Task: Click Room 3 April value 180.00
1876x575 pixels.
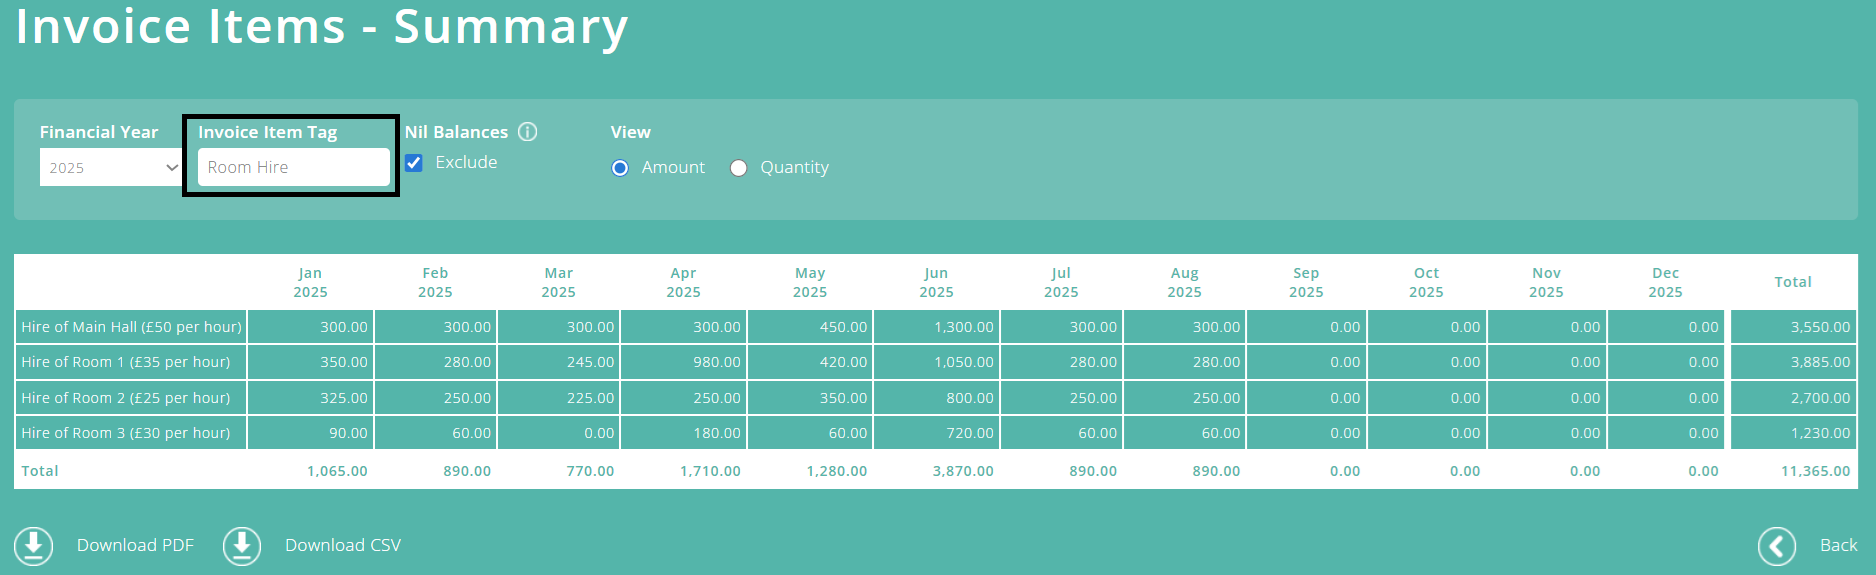Action: coord(717,433)
